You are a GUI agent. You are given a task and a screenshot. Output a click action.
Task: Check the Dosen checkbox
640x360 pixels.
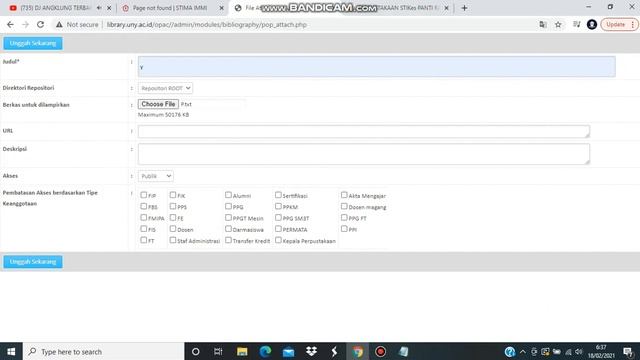173,229
